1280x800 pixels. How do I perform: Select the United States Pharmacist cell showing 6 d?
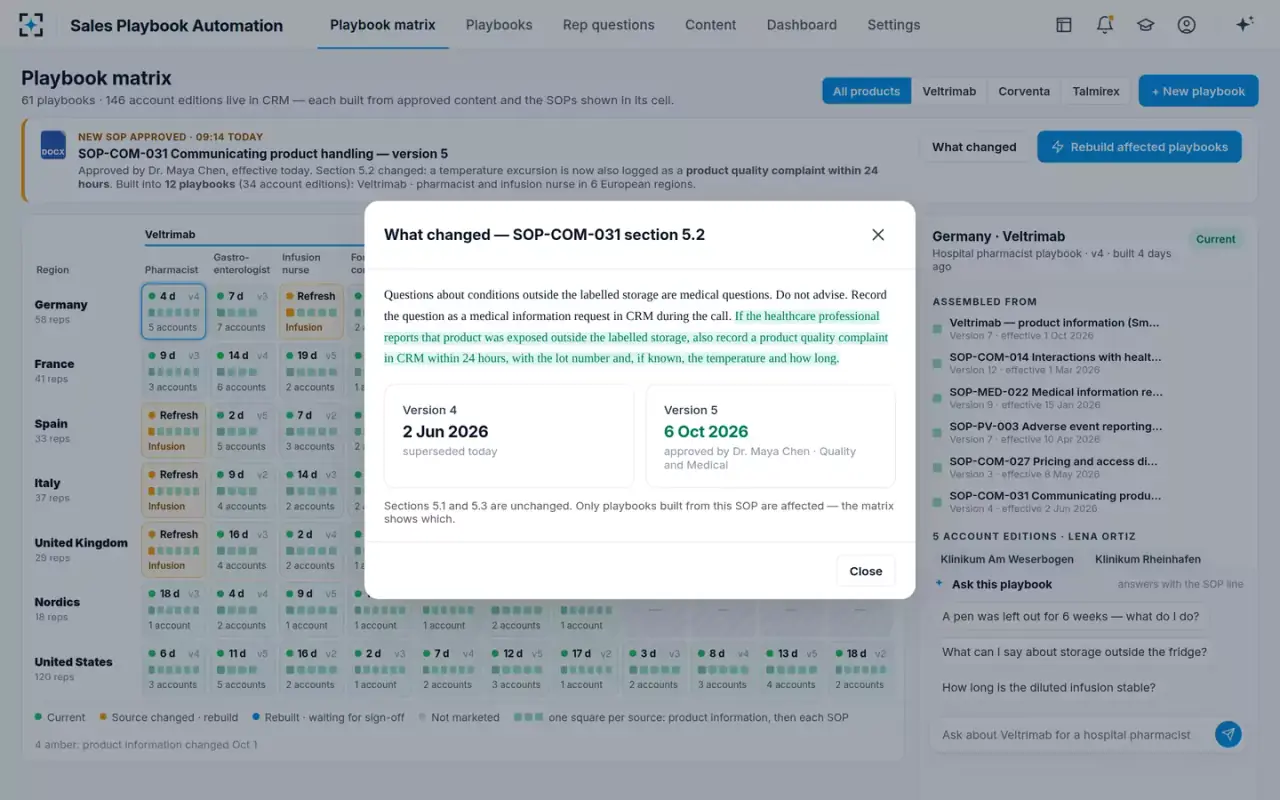174,668
